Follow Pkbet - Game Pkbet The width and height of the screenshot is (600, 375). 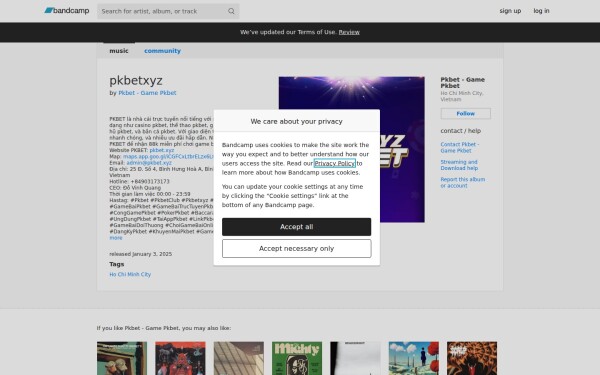click(465, 114)
